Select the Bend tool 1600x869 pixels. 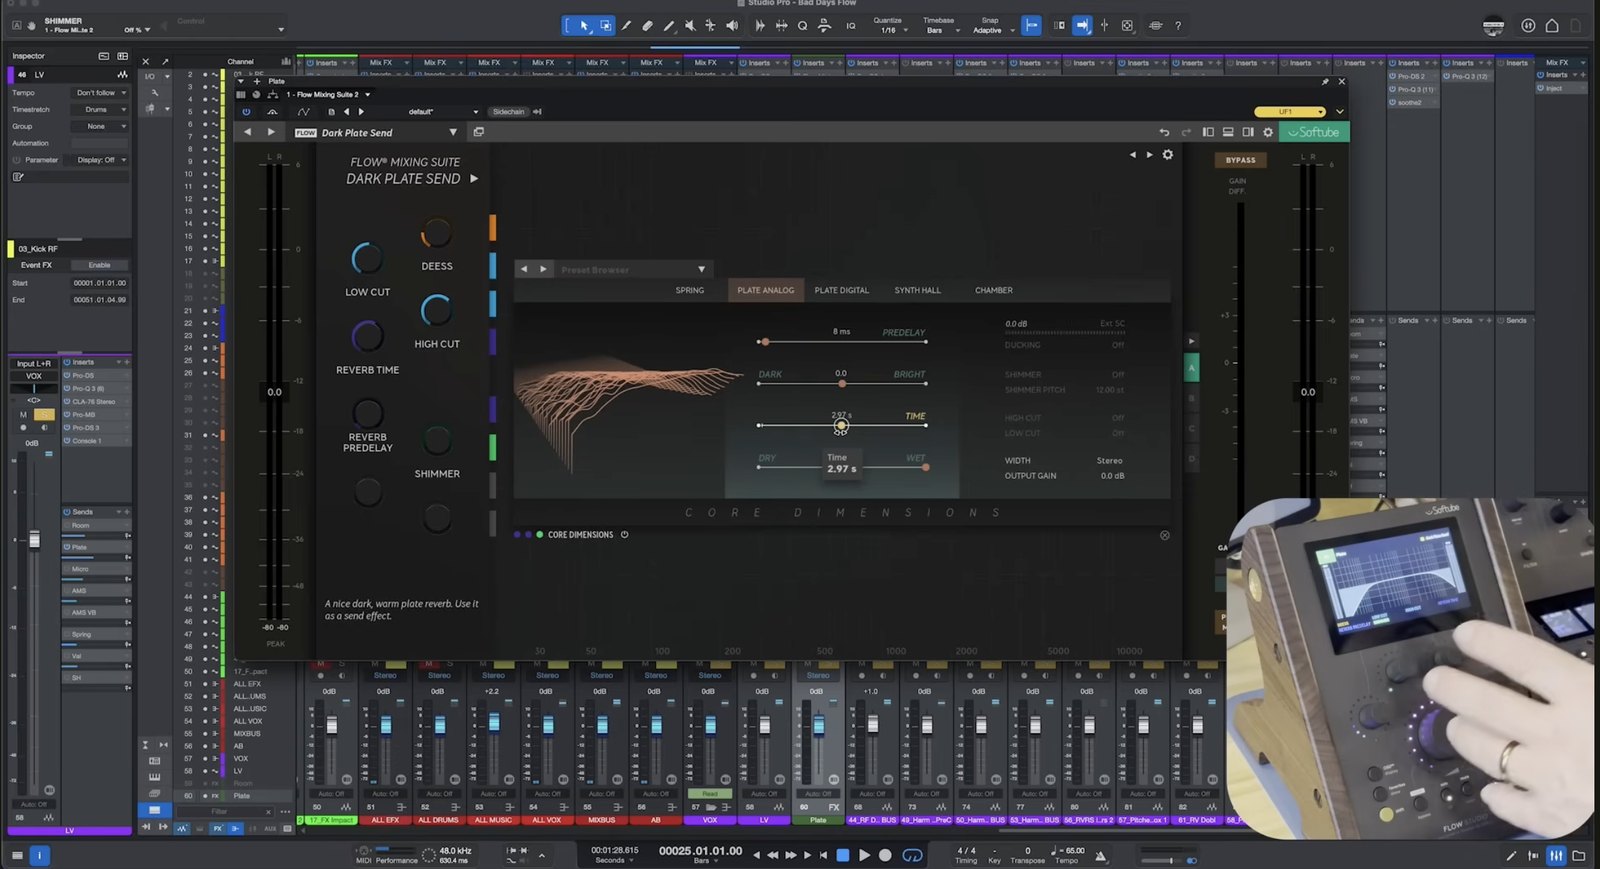(710, 26)
